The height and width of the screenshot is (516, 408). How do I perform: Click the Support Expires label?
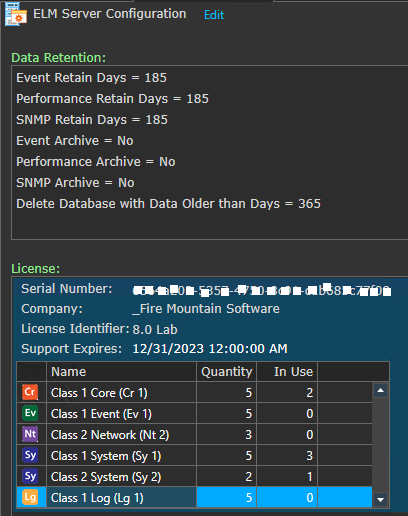[x=72, y=349]
